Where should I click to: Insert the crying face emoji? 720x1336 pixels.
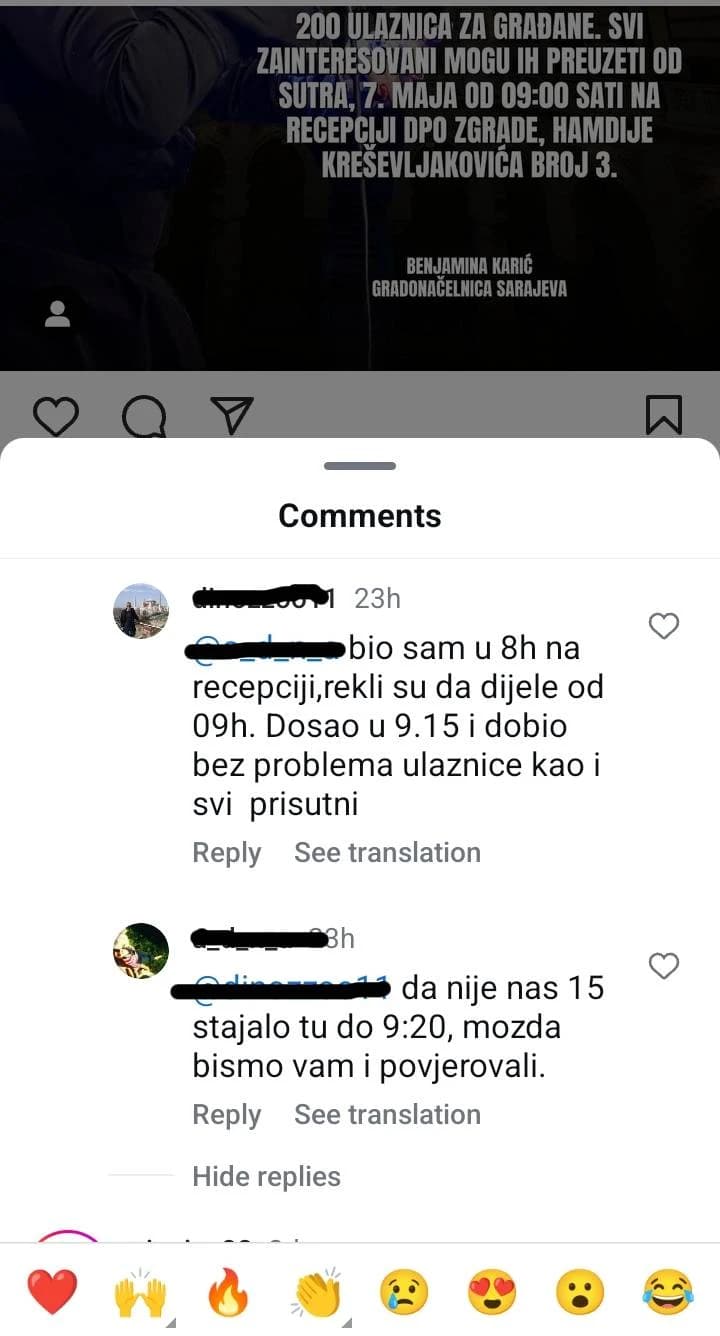(x=404, y=1292)
